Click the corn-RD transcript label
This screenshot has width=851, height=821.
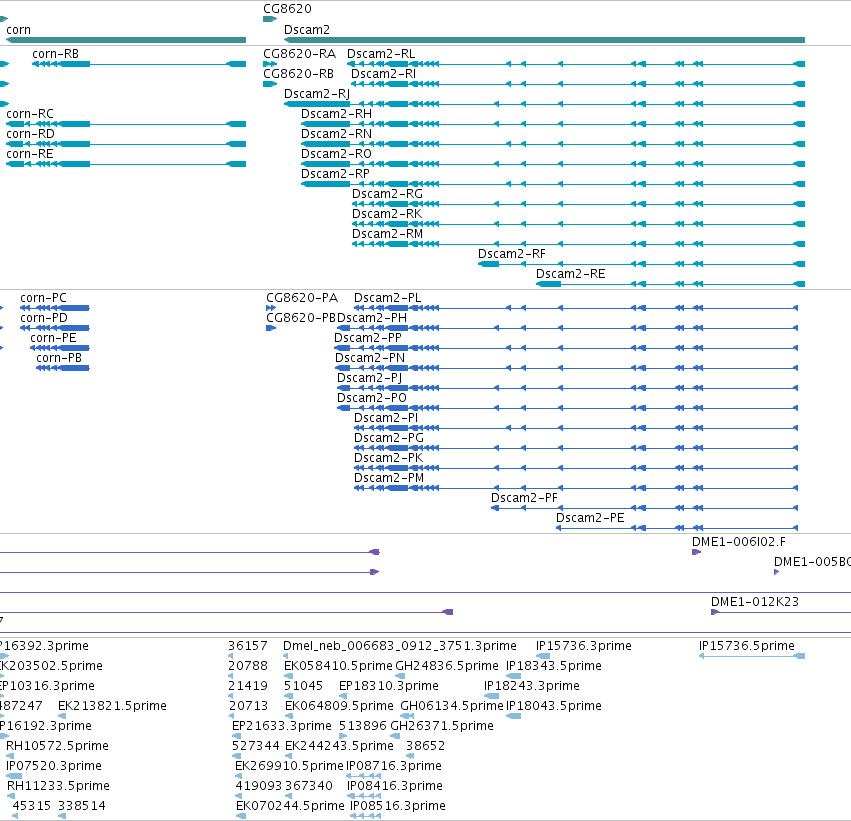pyautogui.click(x=30, y=133)
